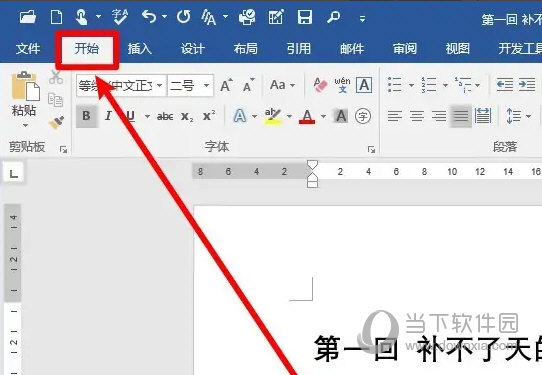Apply distributed alignment

tap(483, 115)
